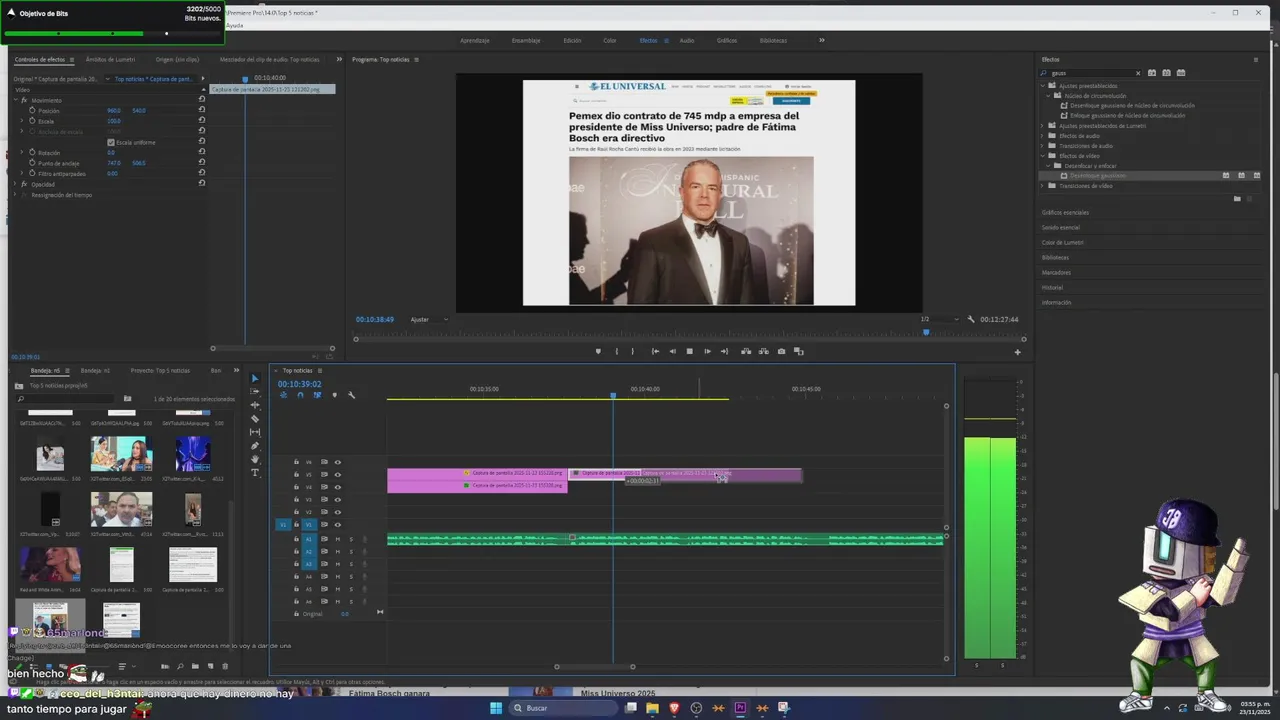The height and width of the screenshot is (720, 1280).
Task: Select the Type tool
Action: (254, 472)
